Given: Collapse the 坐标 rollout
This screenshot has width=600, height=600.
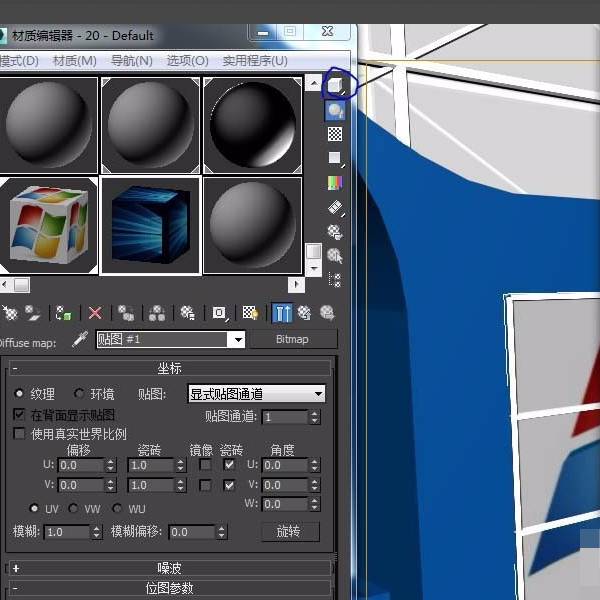Looking at the screenshot, I should pos(170,368).
